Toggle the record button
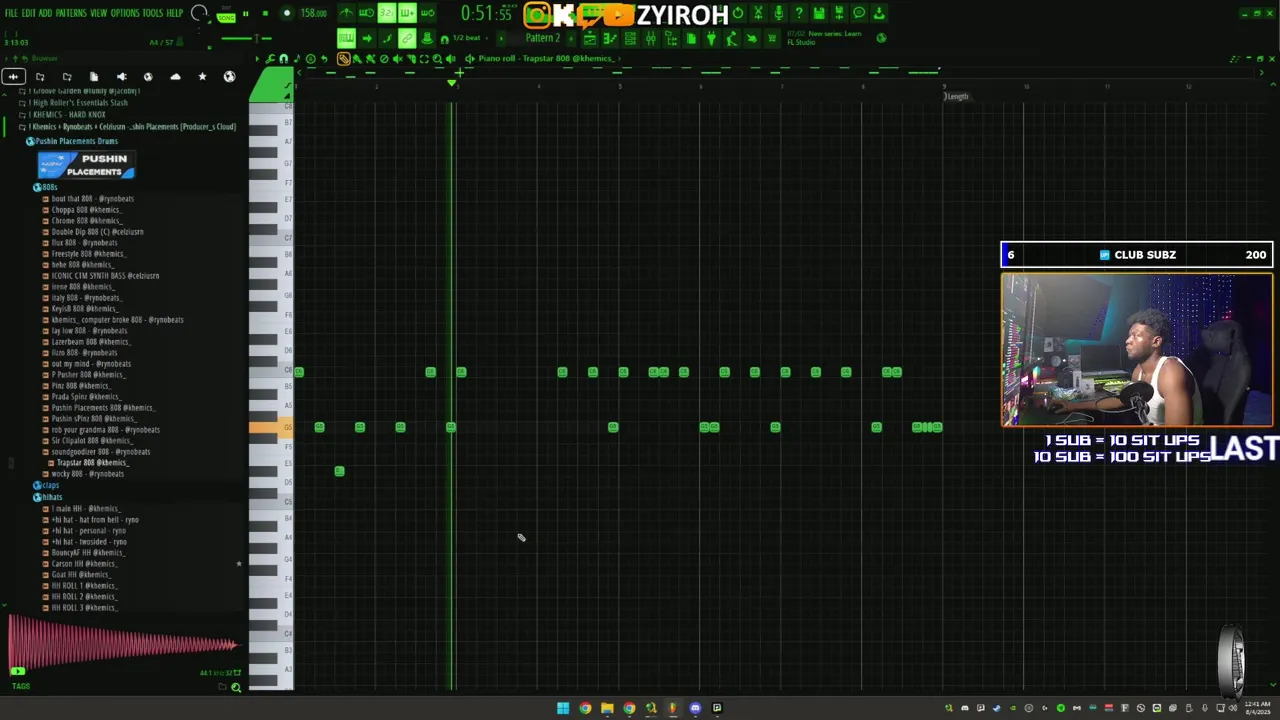1280x720 pixels. click(287, 13)
